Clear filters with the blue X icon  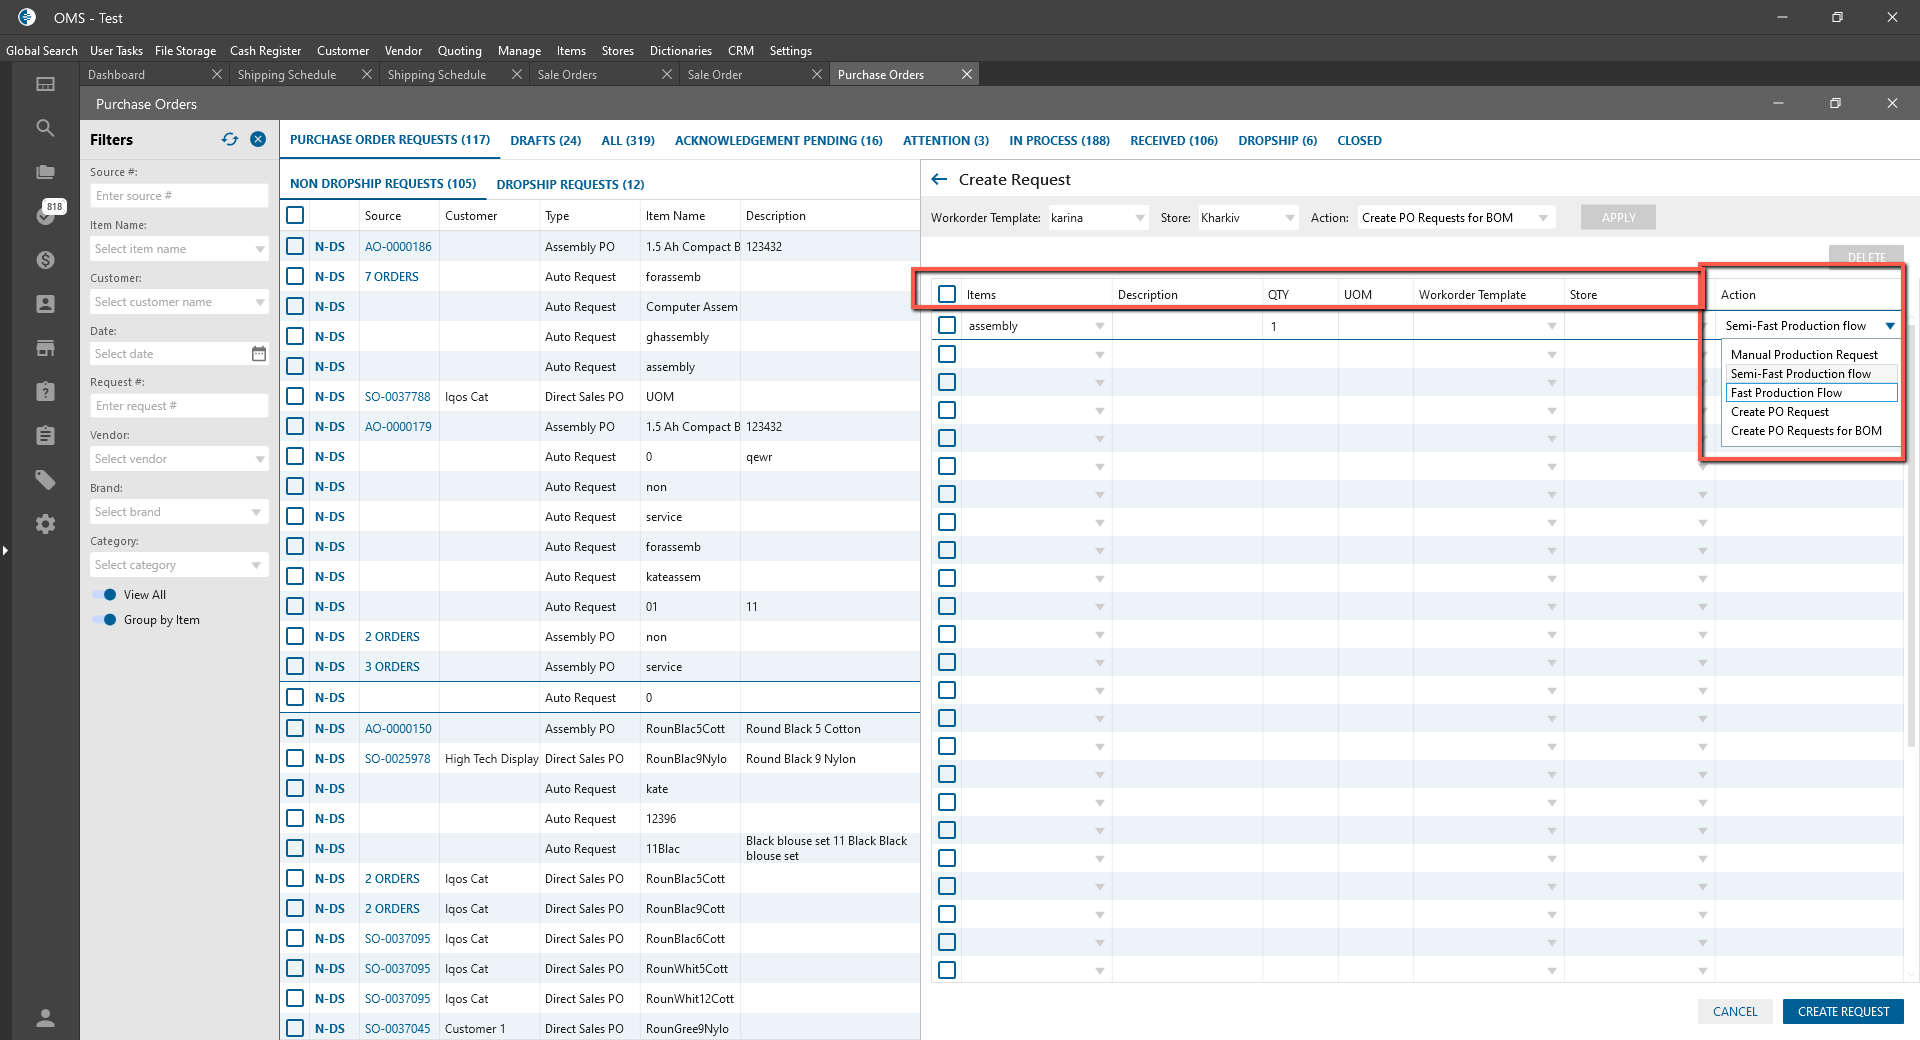258,140
